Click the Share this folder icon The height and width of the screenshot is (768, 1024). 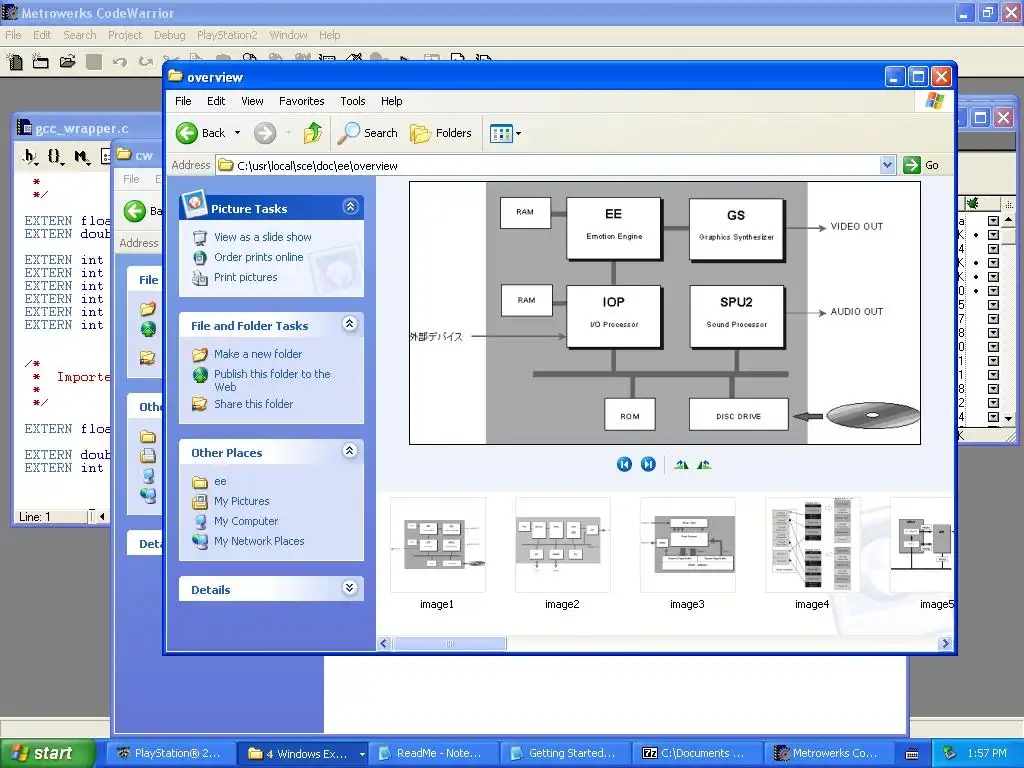200,404
